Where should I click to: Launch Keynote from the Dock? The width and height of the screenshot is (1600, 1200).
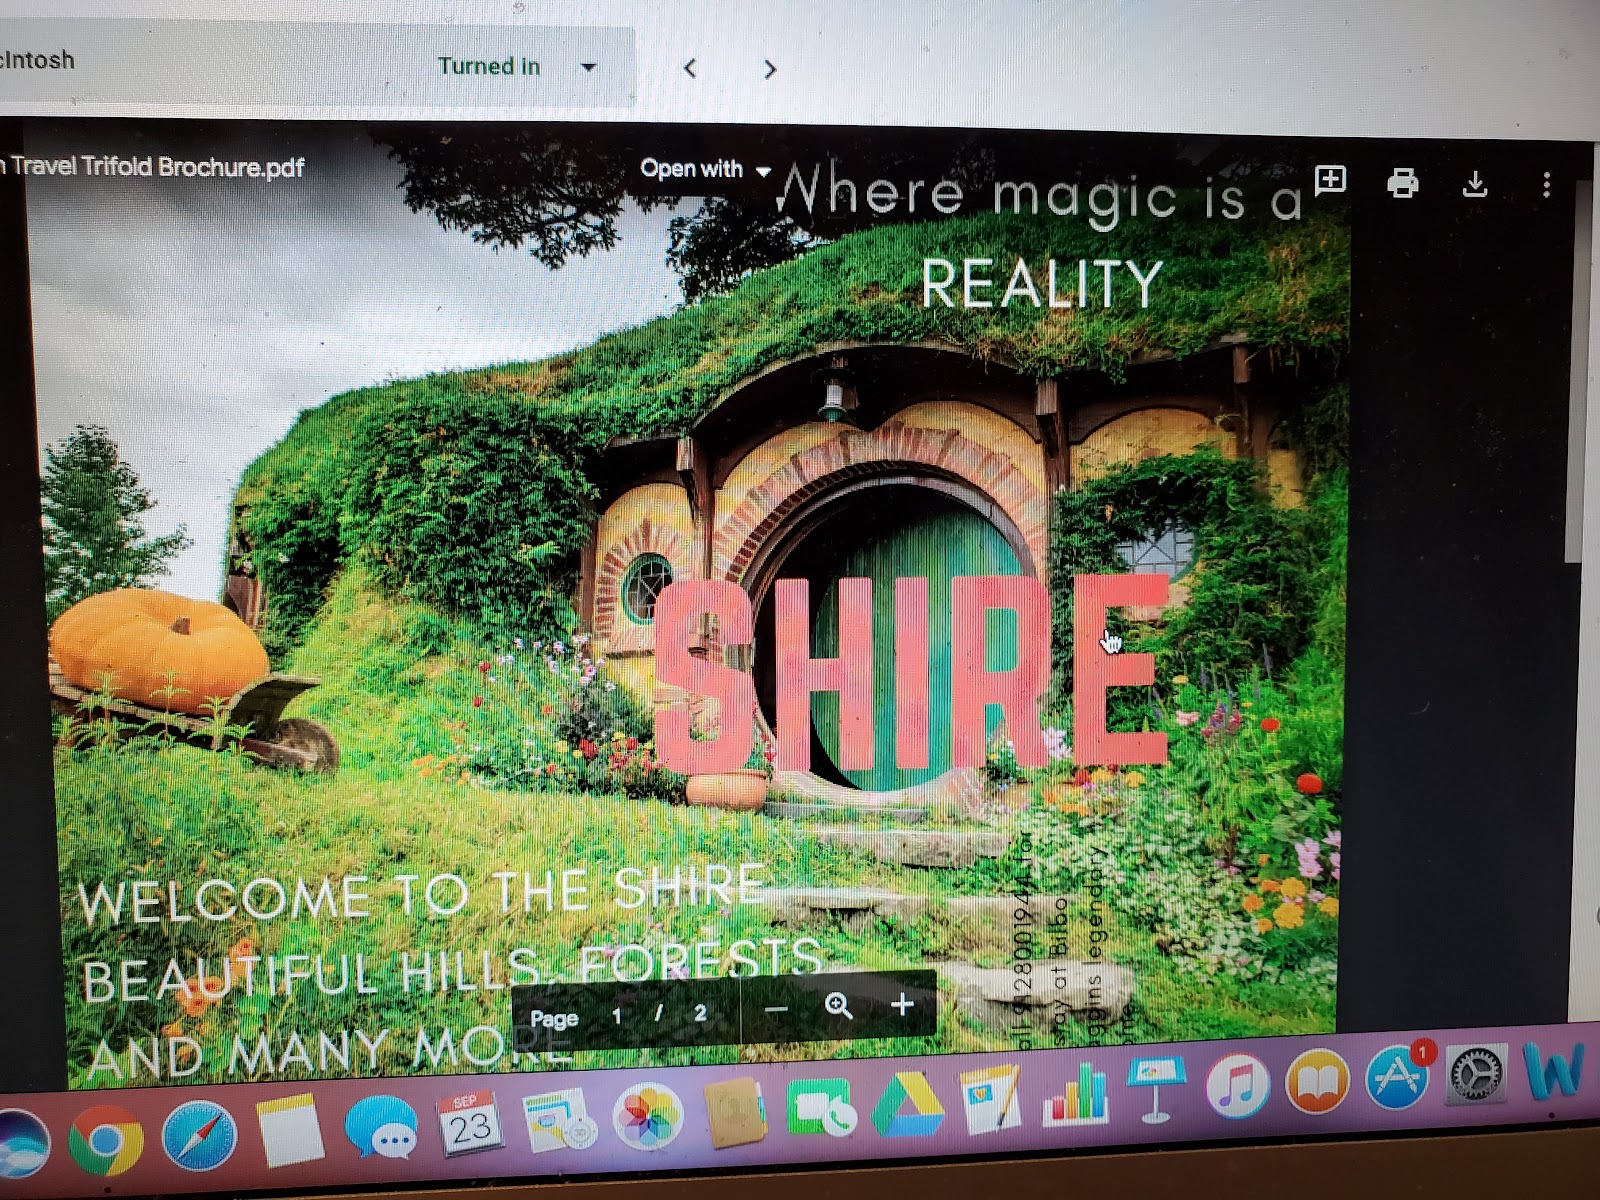[1156, 1090]
